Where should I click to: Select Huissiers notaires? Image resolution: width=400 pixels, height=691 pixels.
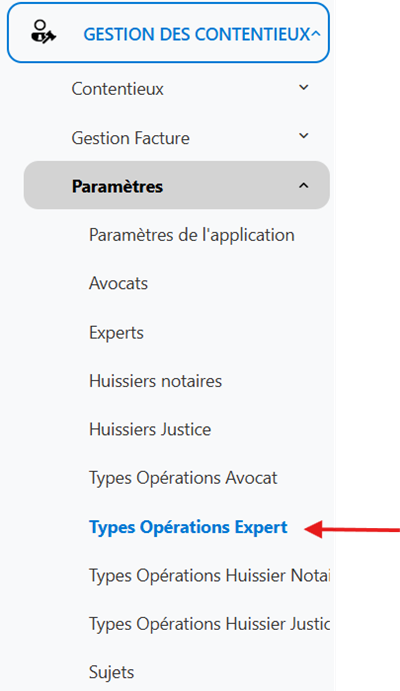(x=156, y=381)
